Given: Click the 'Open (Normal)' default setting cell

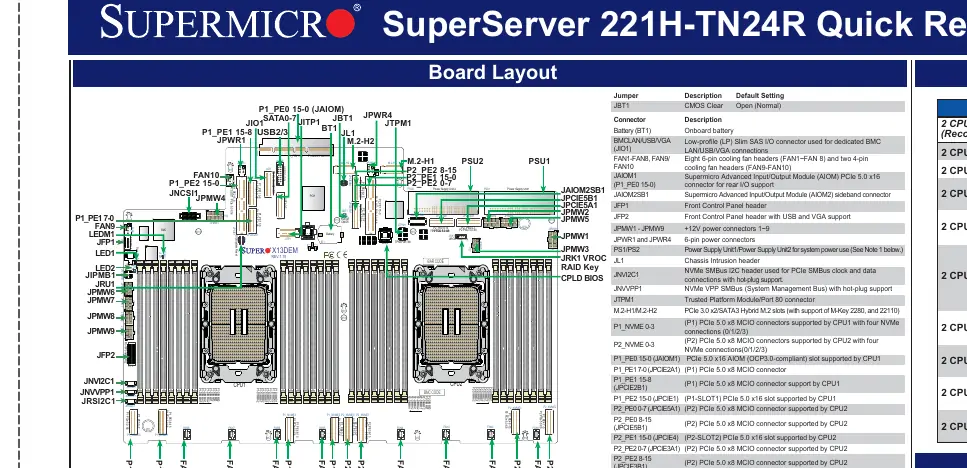Looking at the screenshot, I should click(758, 106).
